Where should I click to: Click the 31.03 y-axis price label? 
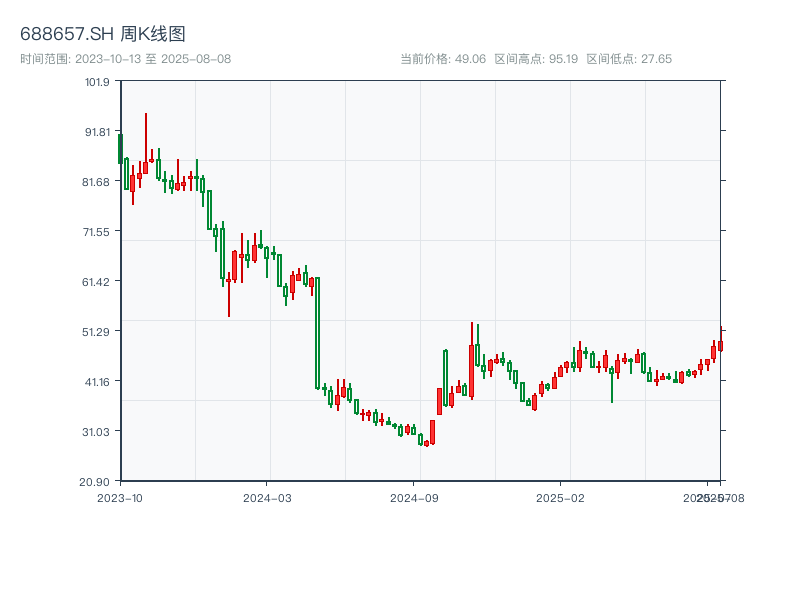[96, 431]
